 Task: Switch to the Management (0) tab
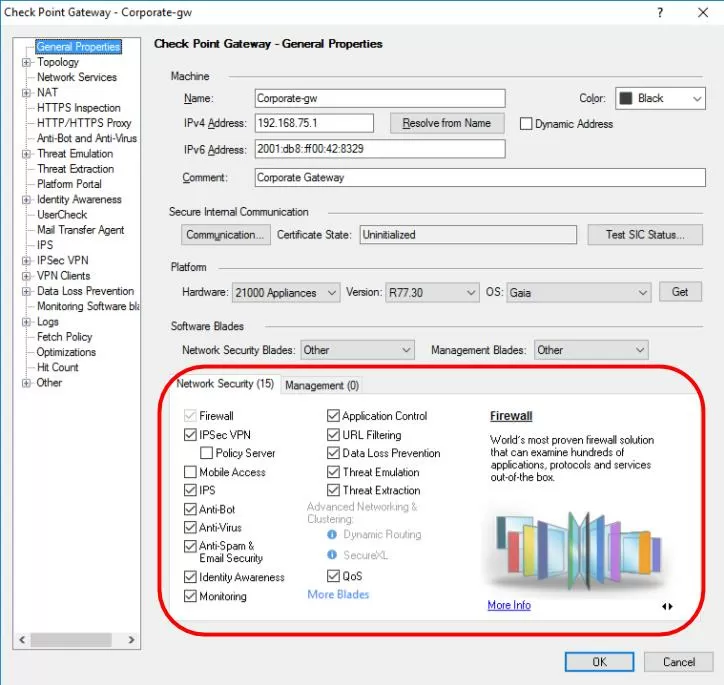point(321,385)
